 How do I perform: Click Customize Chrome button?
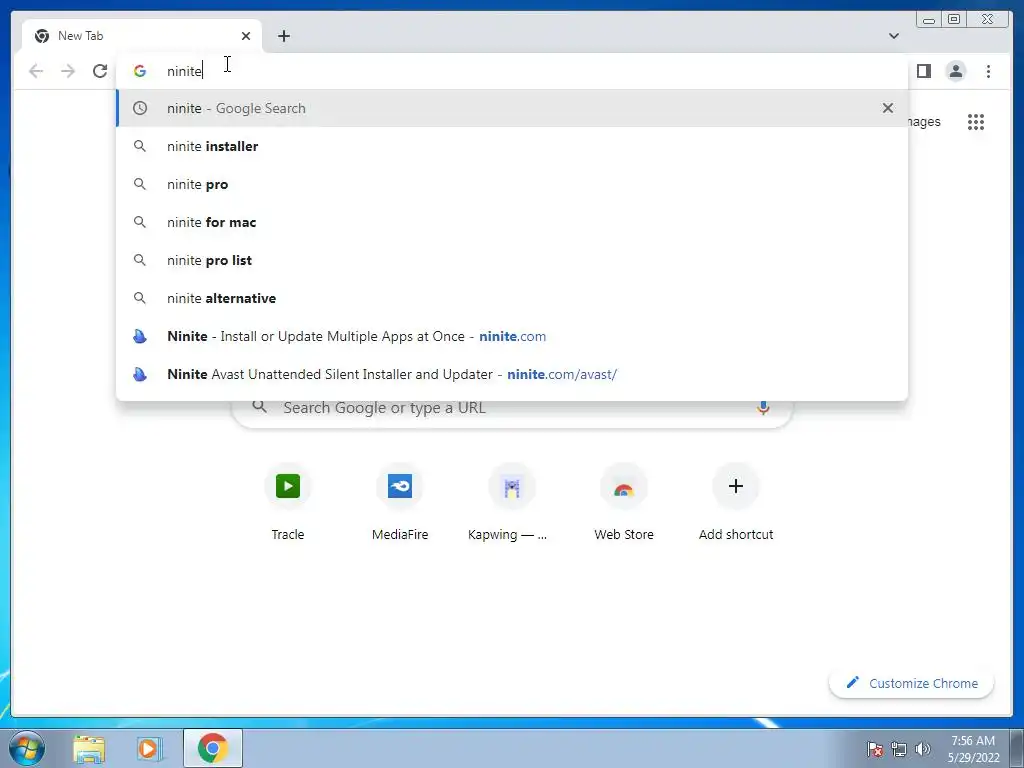[912, 683]
